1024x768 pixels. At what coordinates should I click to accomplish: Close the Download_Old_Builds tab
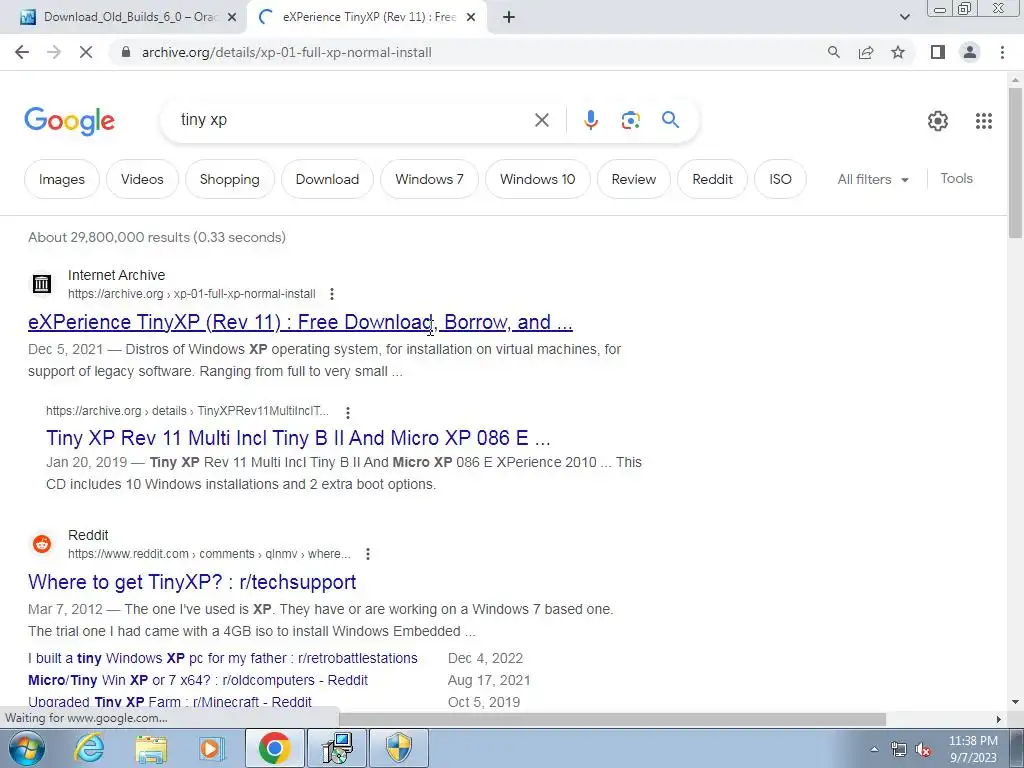point(232,18)
